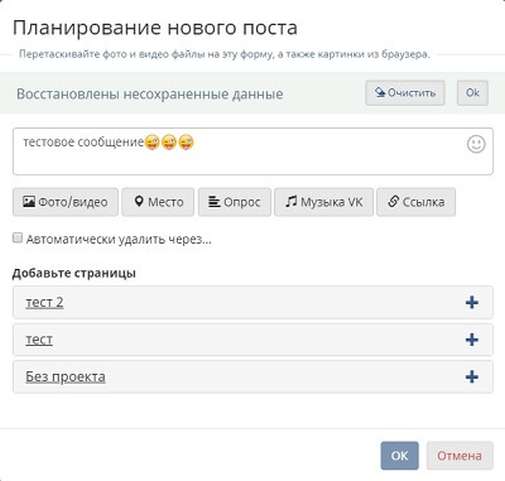Click the 'Добавьте страницы' heading
505x481 pixels.
pos(74,273)
